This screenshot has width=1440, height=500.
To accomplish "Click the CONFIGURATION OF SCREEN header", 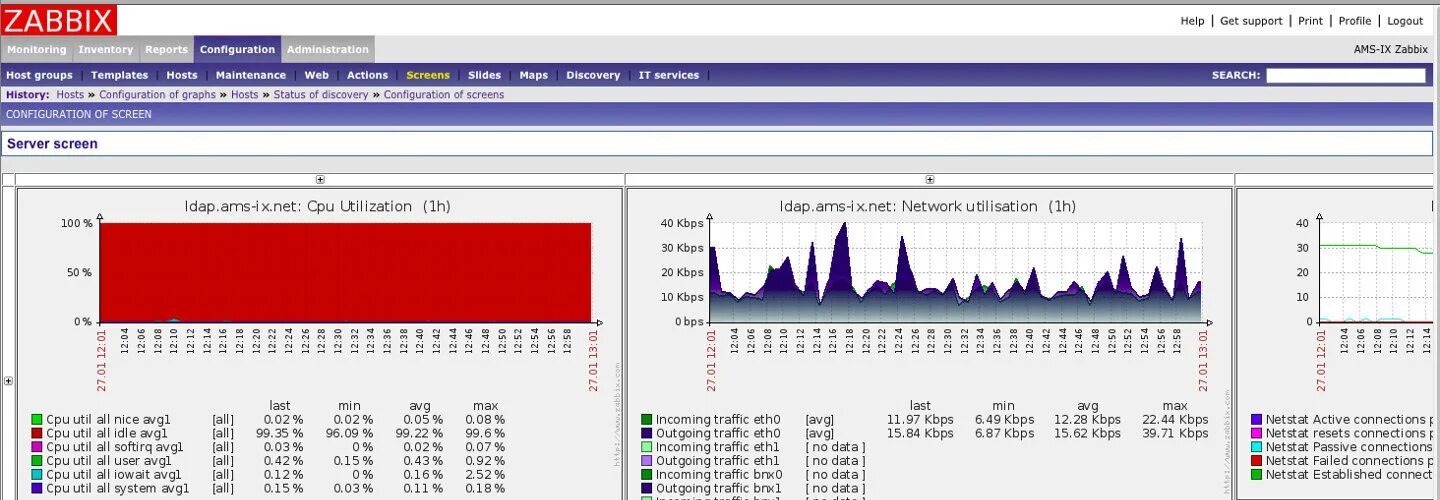I will pos(79,114).
